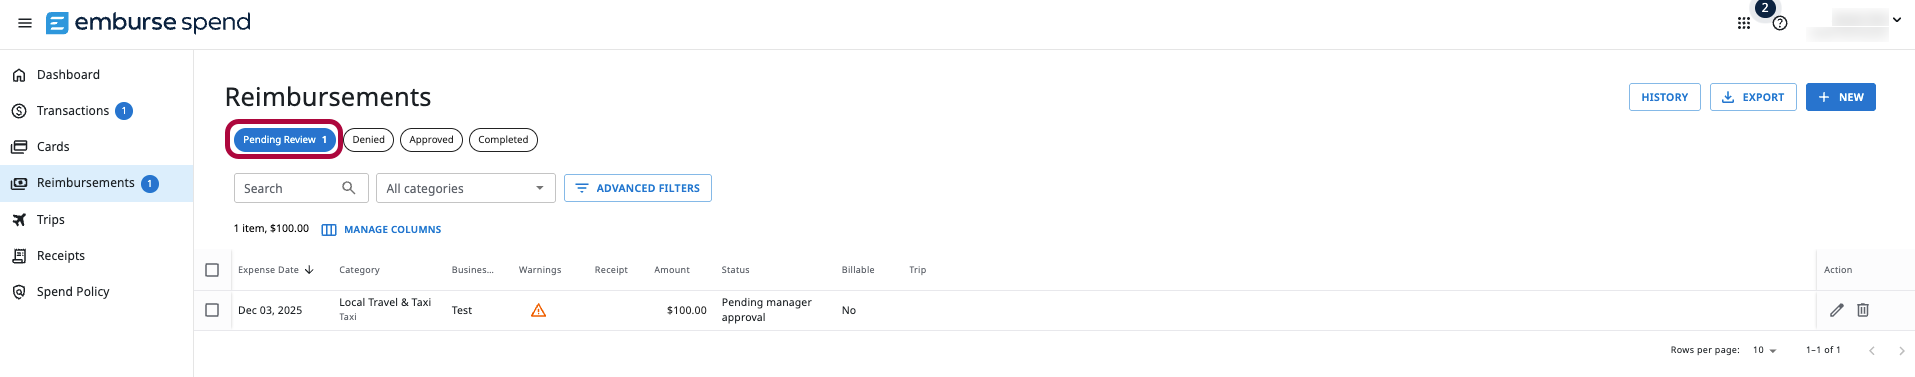The width and height of the screenshot is (1915, 377).
Task: Select Reimbursements in the sidebar
Action: coord(96,183)
